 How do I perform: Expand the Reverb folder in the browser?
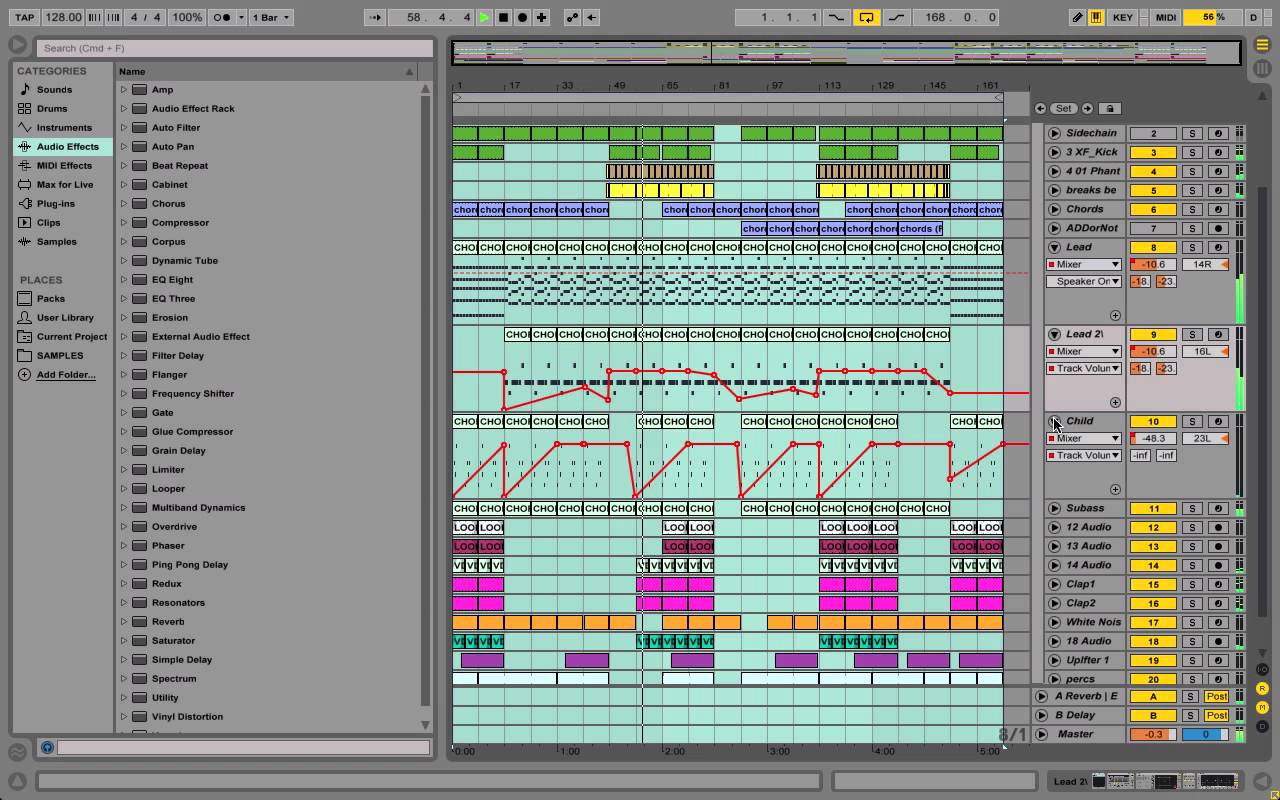coord(124,622)
